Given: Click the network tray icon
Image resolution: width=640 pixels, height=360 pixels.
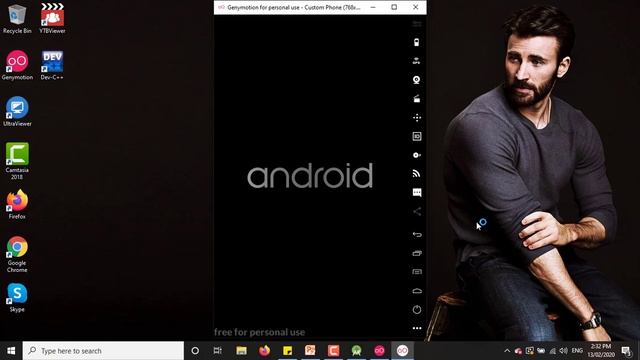Looking at the screenshot, I should click(553, 351).
